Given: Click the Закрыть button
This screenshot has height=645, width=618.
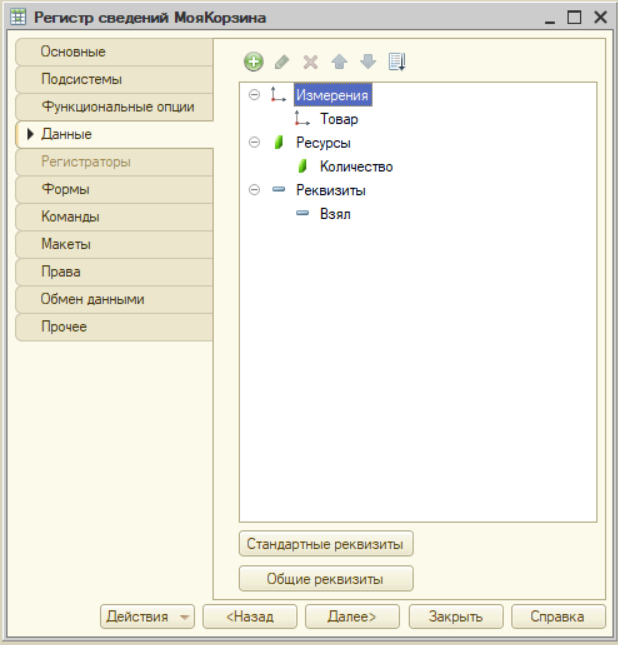Looking at the screenshot, I should click(456, 616).
